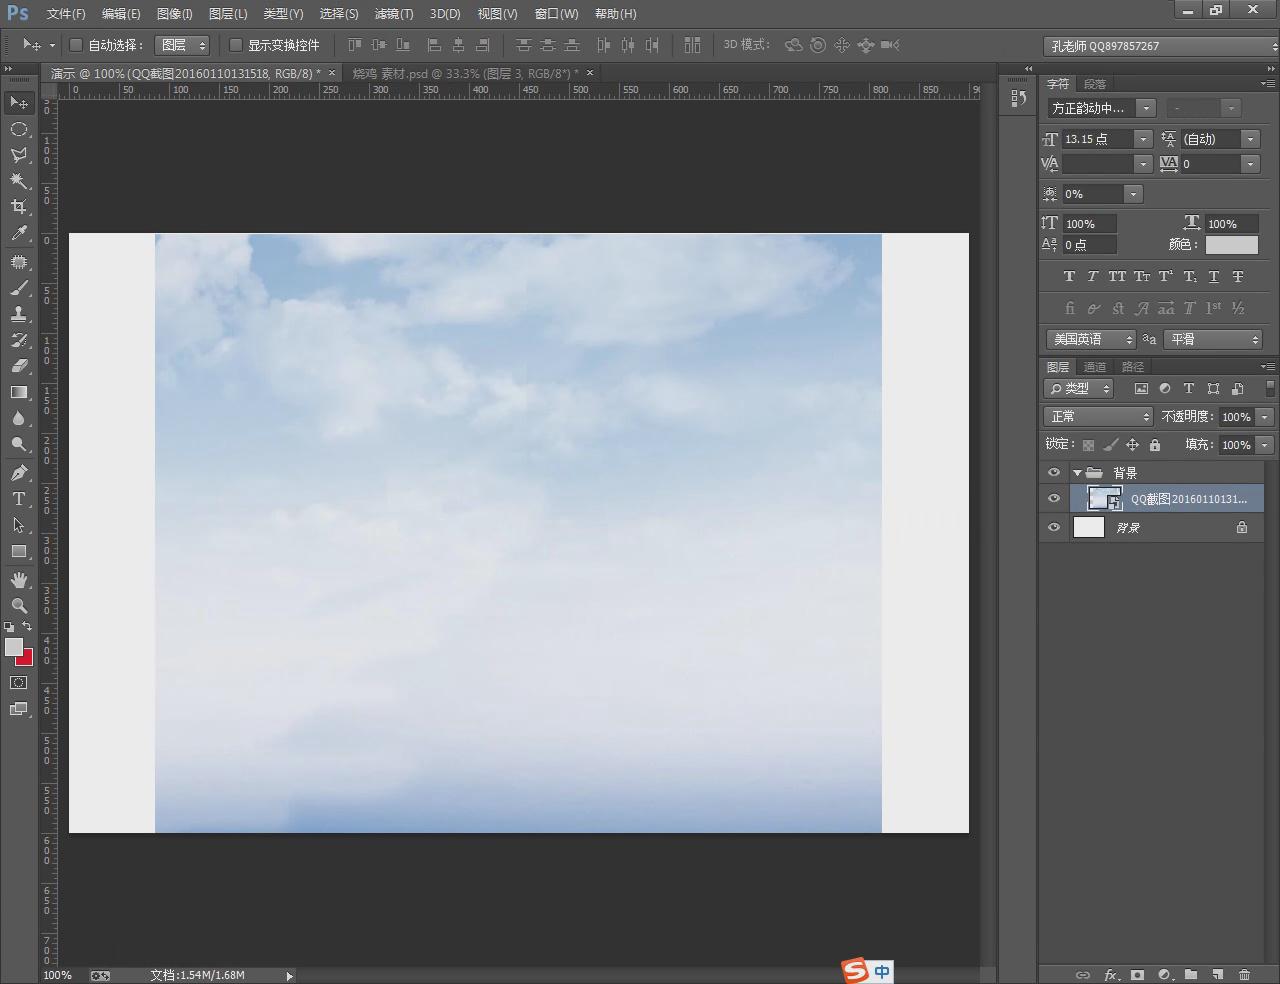This screenshot has height=984, width=1280.
Task: Collapse the 背景 group triangle
Action: [x=1077, y=473]
